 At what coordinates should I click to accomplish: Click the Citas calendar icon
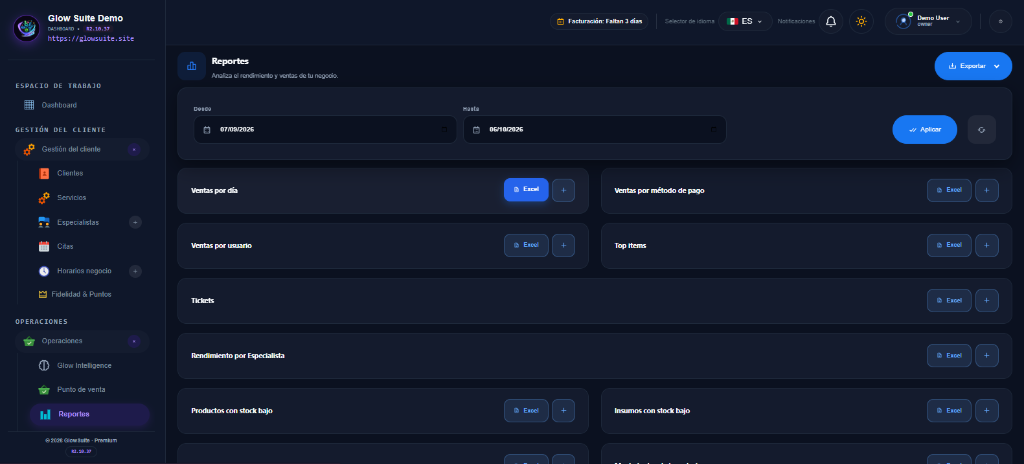[x=44, y=246]
